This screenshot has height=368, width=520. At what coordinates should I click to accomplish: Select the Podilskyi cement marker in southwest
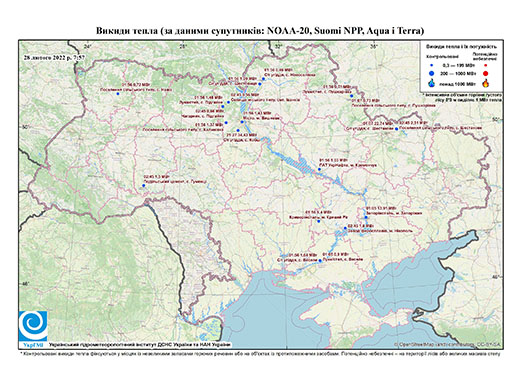[144, 185]
